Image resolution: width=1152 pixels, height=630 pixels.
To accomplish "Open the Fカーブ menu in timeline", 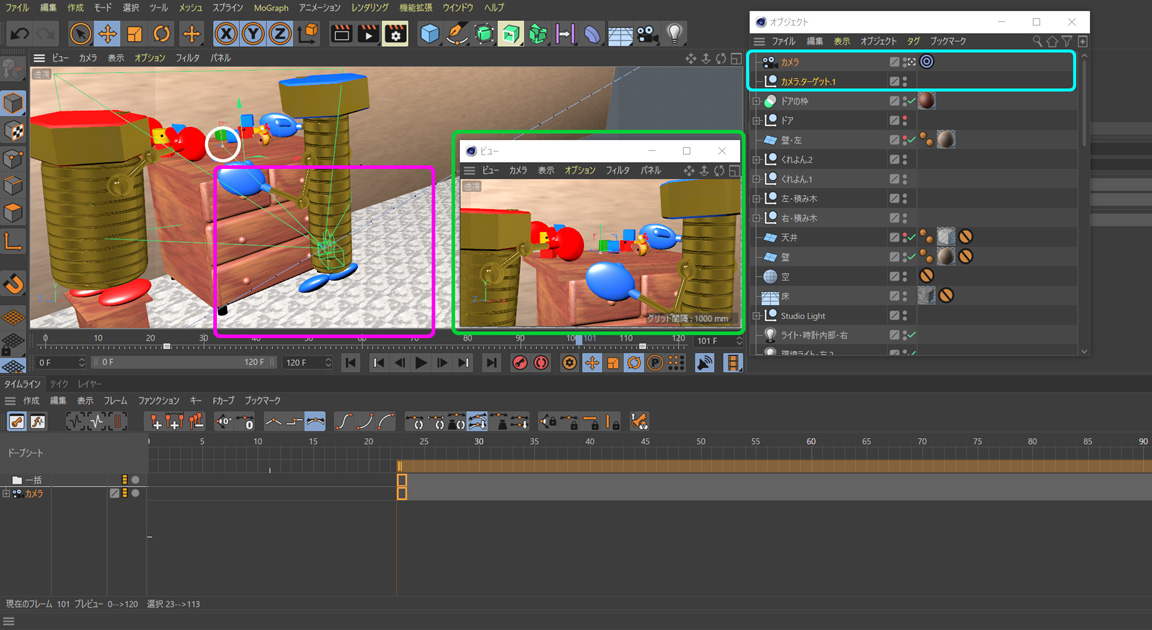I will tap(223, 400).
